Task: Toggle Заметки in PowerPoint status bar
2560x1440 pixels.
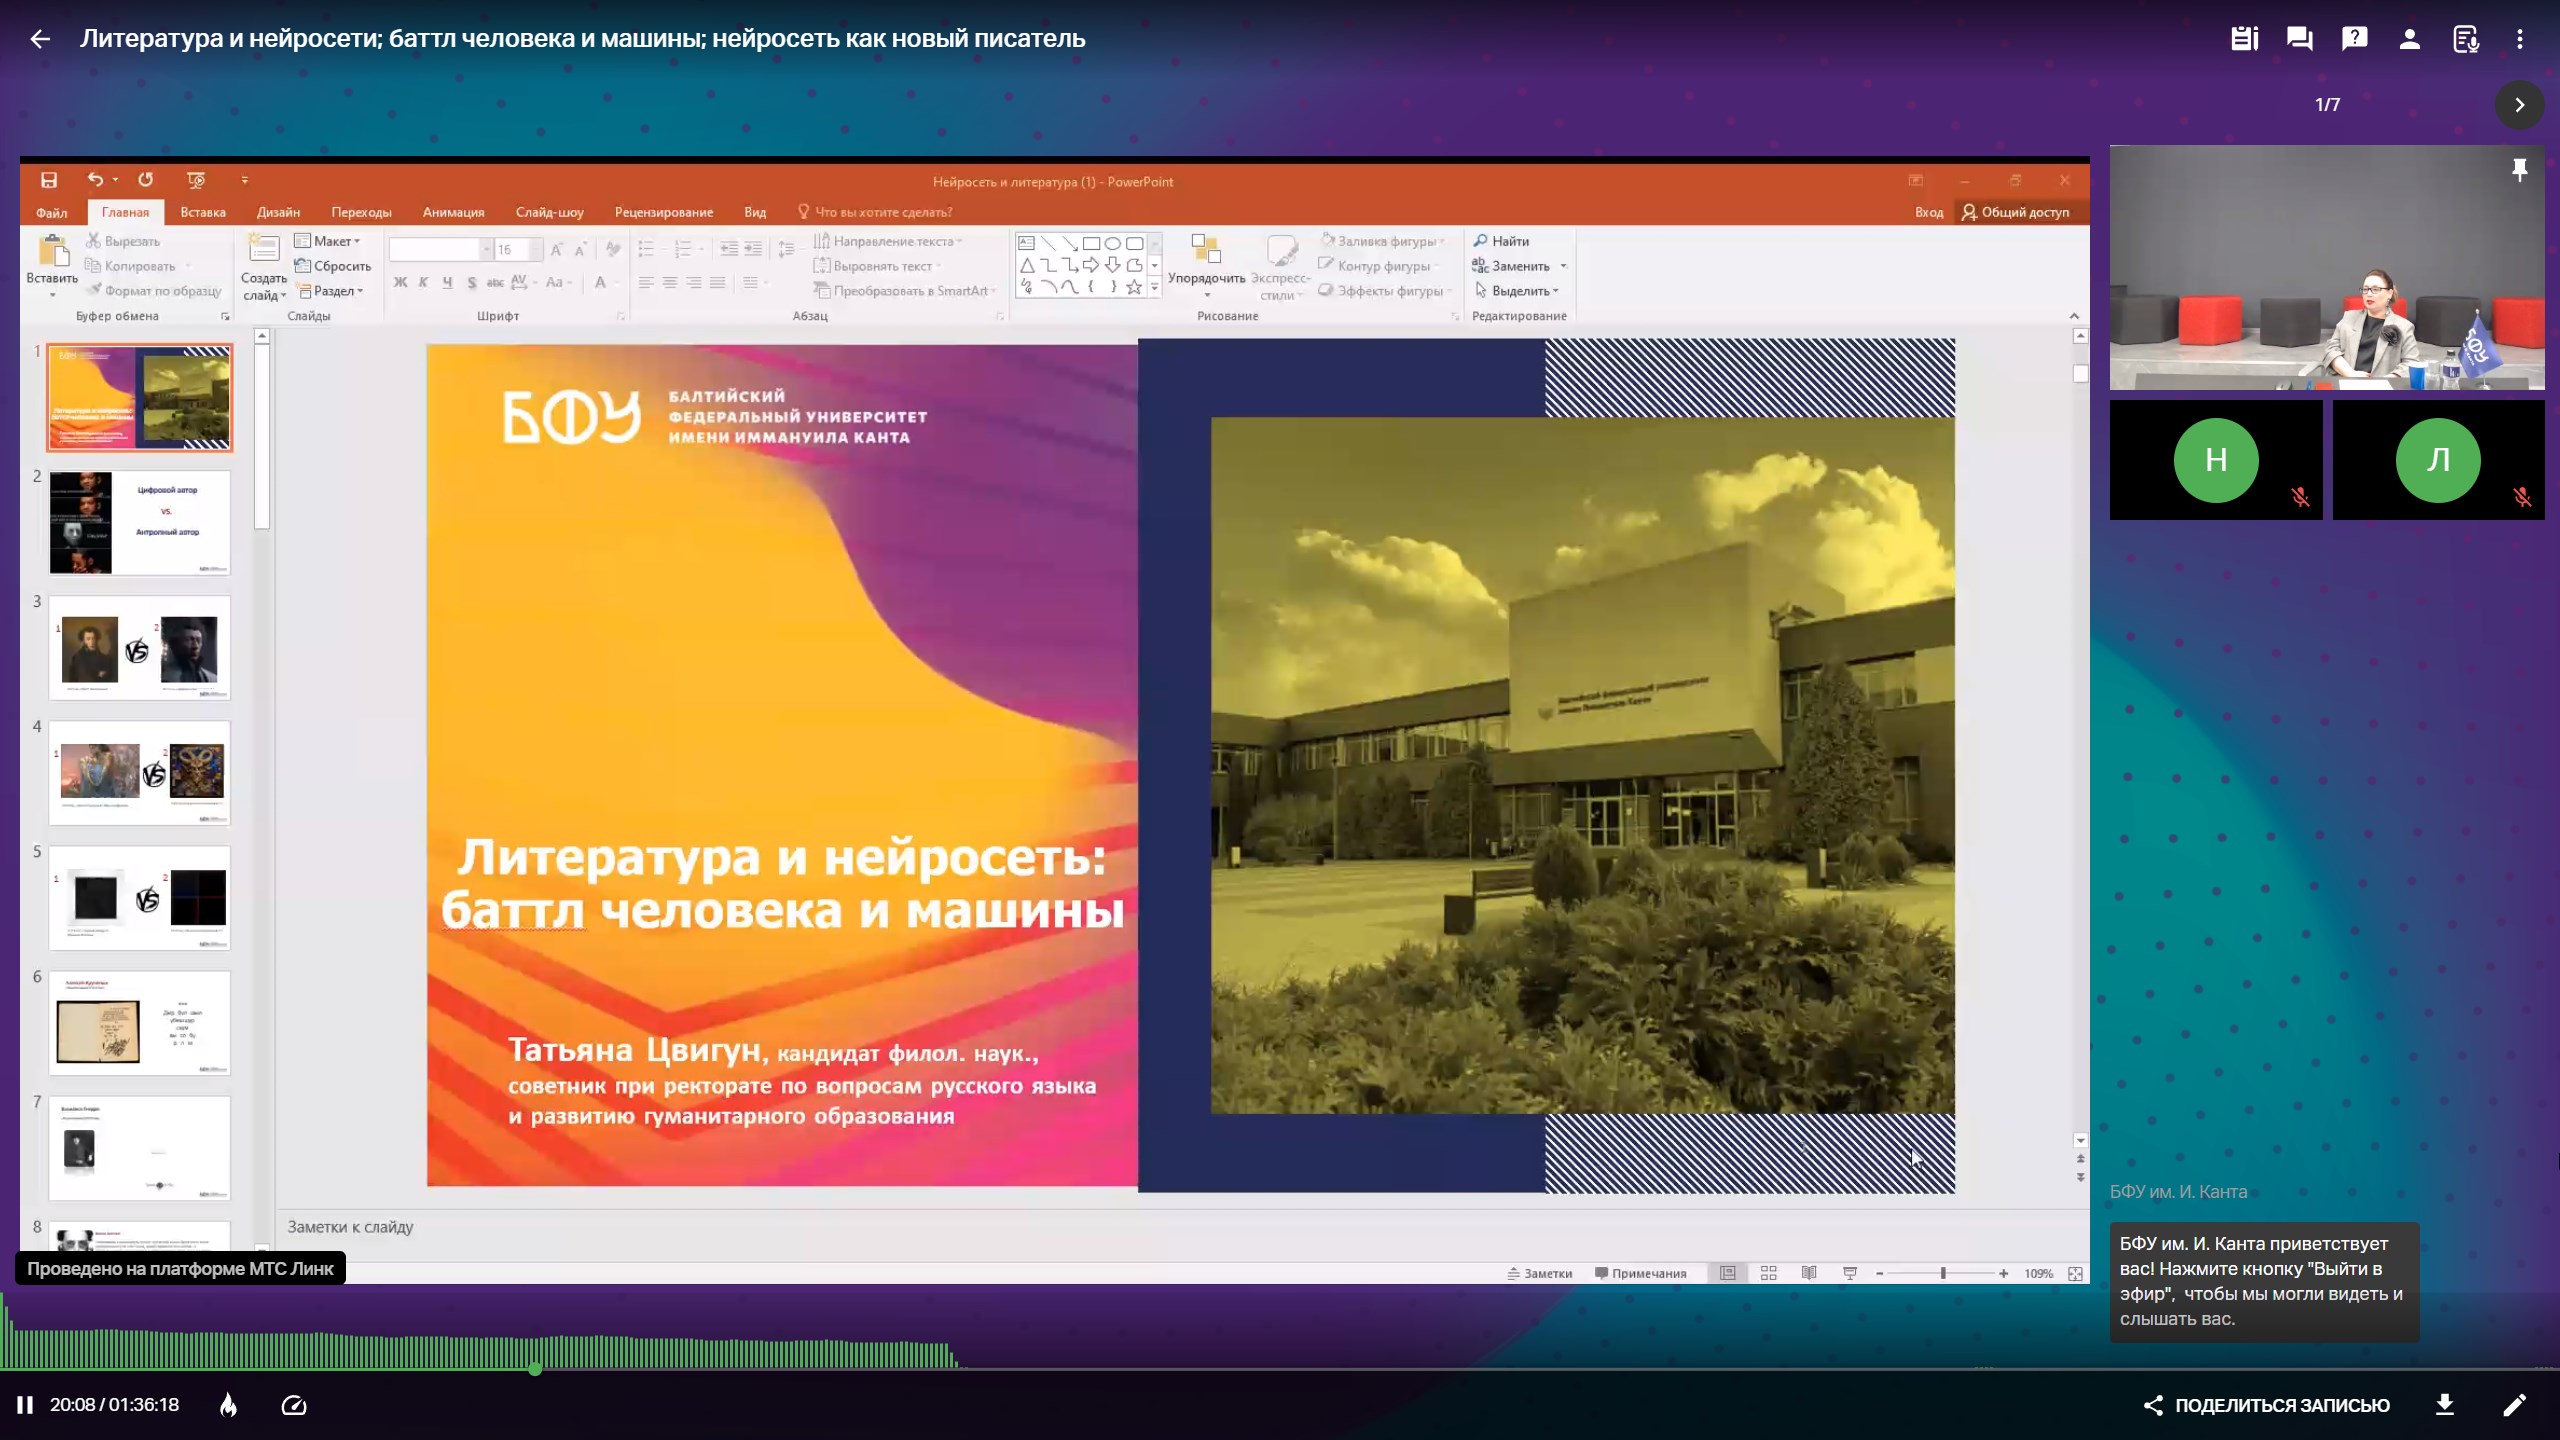Action: 1540,1273
